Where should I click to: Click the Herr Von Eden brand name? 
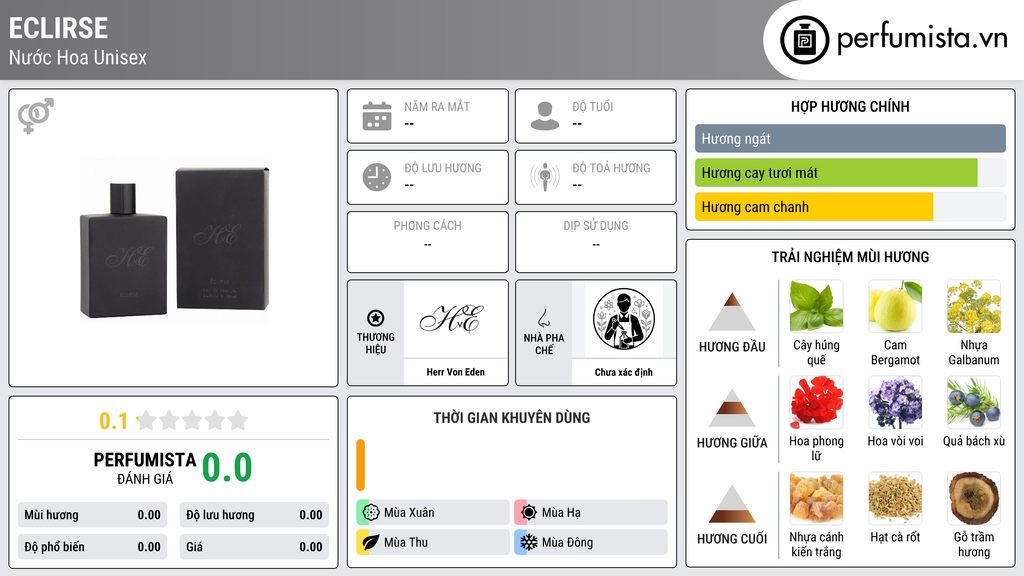(x=456, y=372)
